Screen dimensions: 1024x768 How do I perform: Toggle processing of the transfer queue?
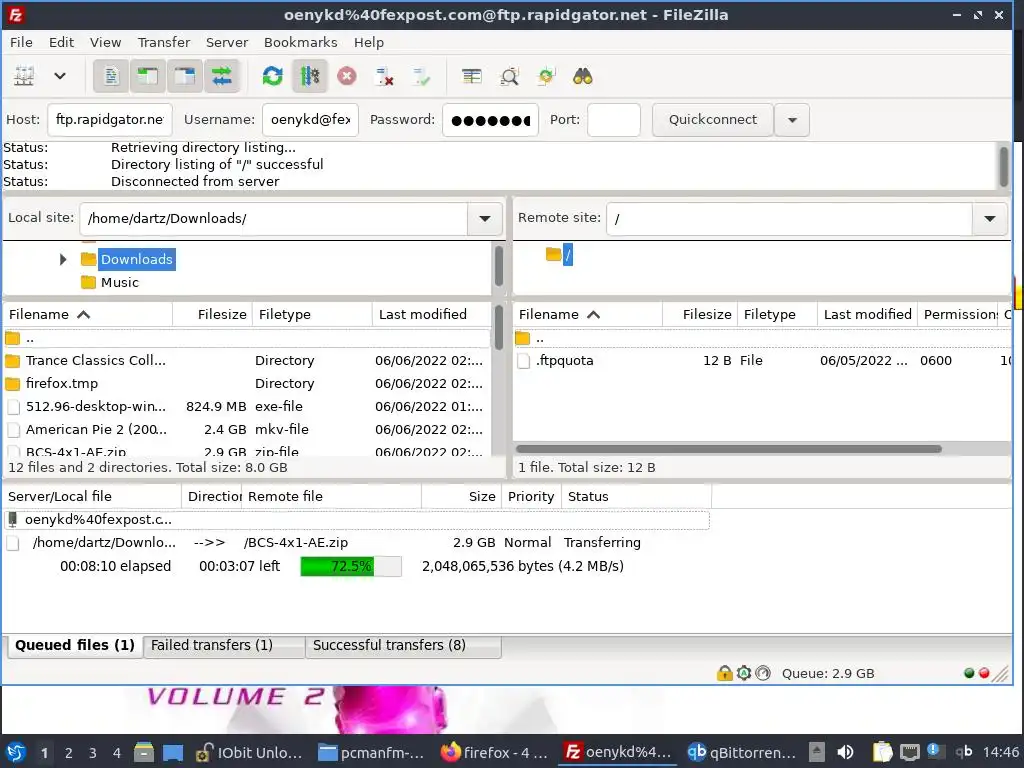pos(310,76)
